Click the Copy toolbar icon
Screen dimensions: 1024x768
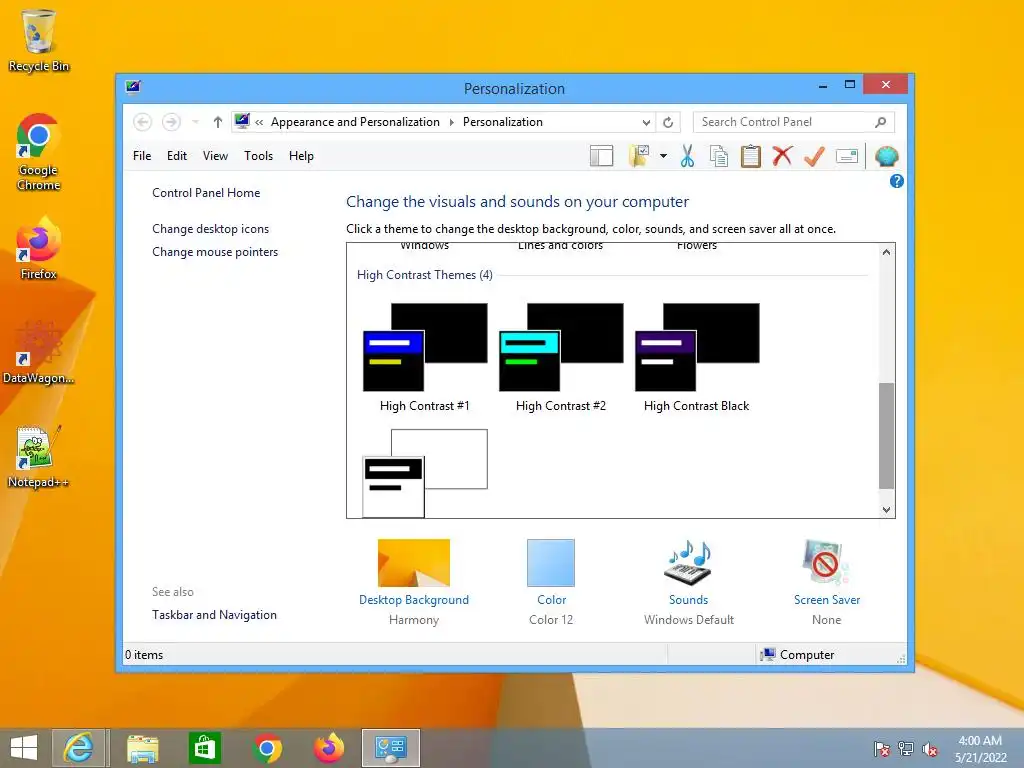pos(719,156)
